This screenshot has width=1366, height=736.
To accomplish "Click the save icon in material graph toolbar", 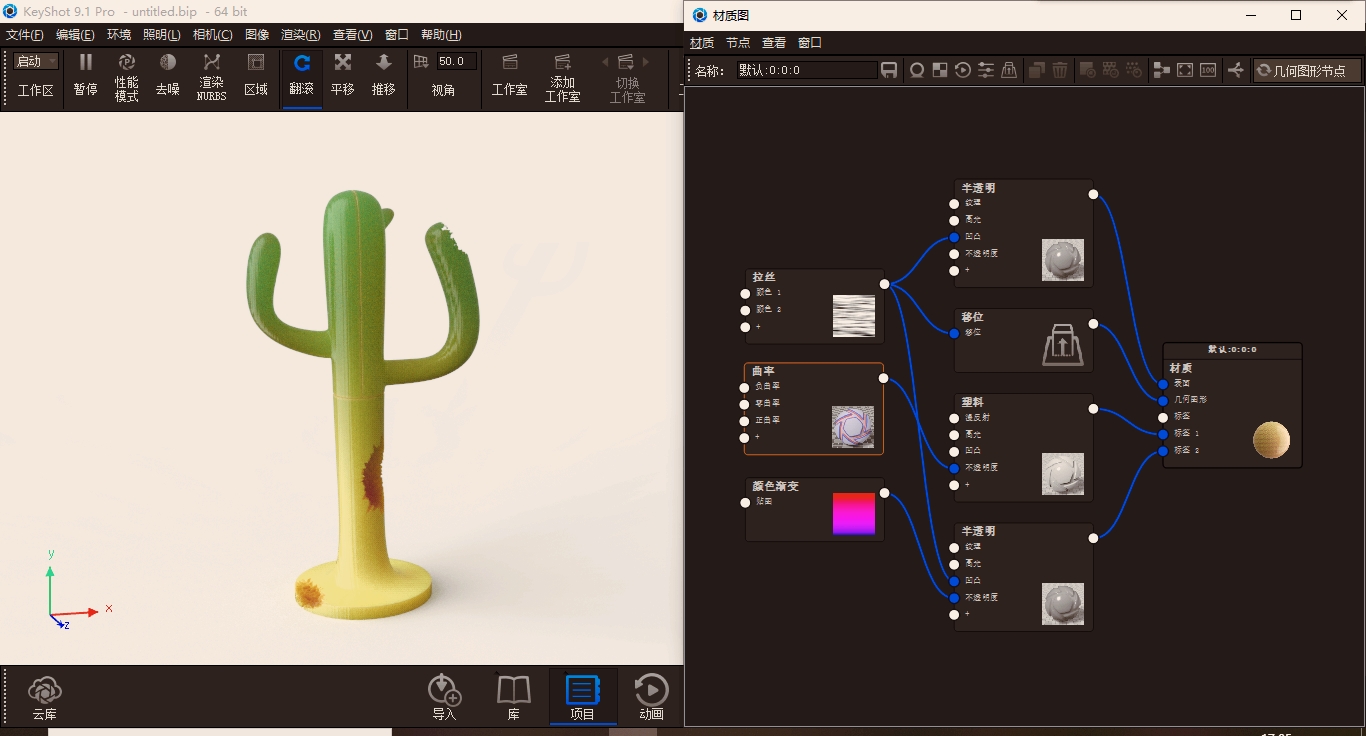I will tap(889, 70).
